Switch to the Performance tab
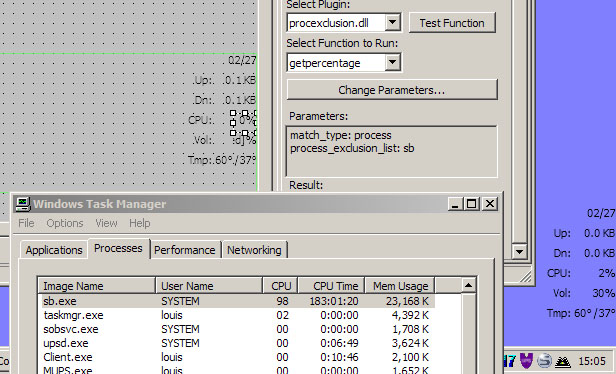616x374 pixels. (185, 250)
